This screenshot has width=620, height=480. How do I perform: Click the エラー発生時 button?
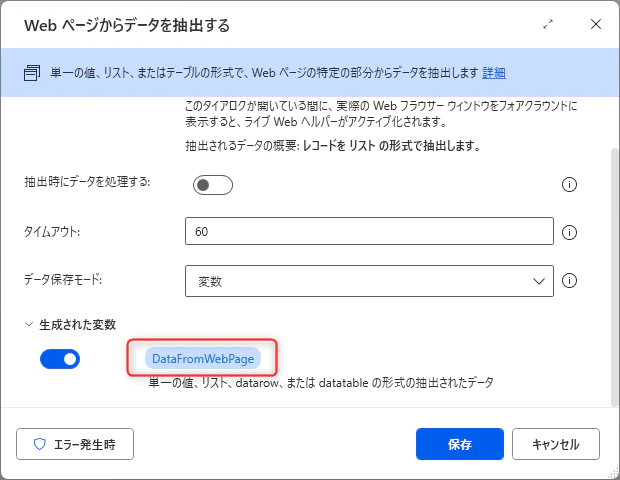coord(75,444)
